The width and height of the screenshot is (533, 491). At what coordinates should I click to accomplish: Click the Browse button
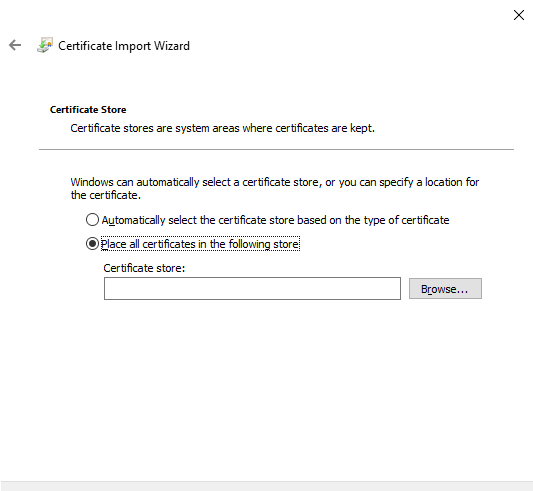(445, 289)
